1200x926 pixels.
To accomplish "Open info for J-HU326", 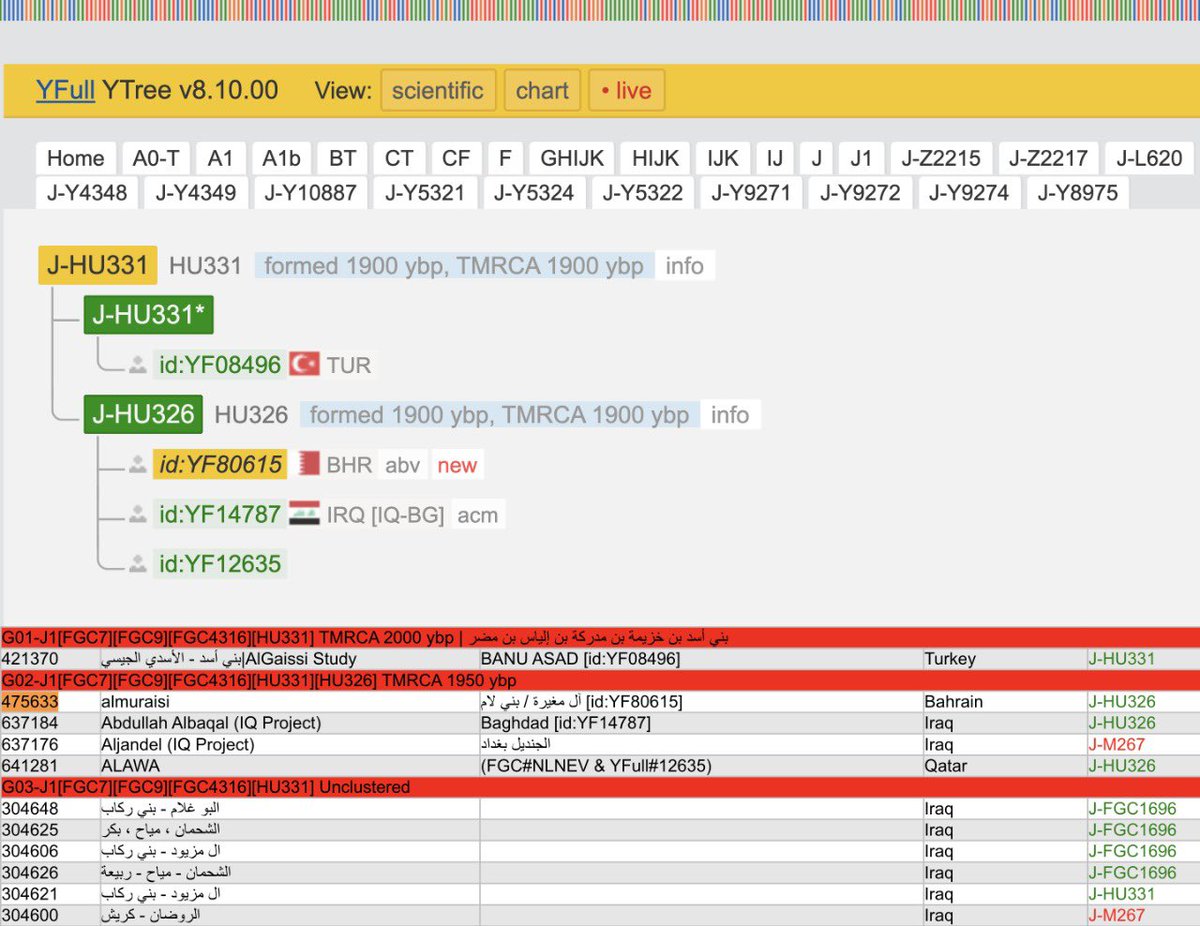I will [730, 415].
